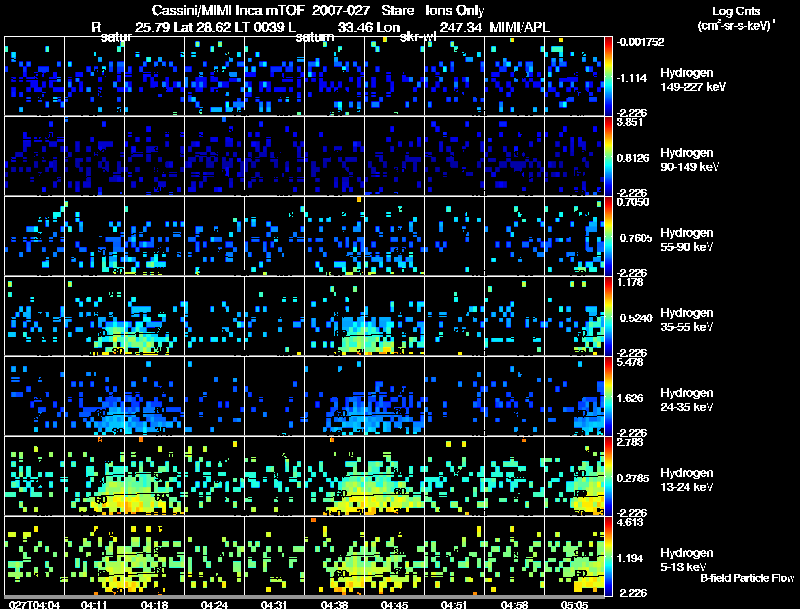The height and width of the screenshot is (609, 800).
Task: Click the color bar beside Hydrogen 13-24 keV
Action: tap(608, 476)
